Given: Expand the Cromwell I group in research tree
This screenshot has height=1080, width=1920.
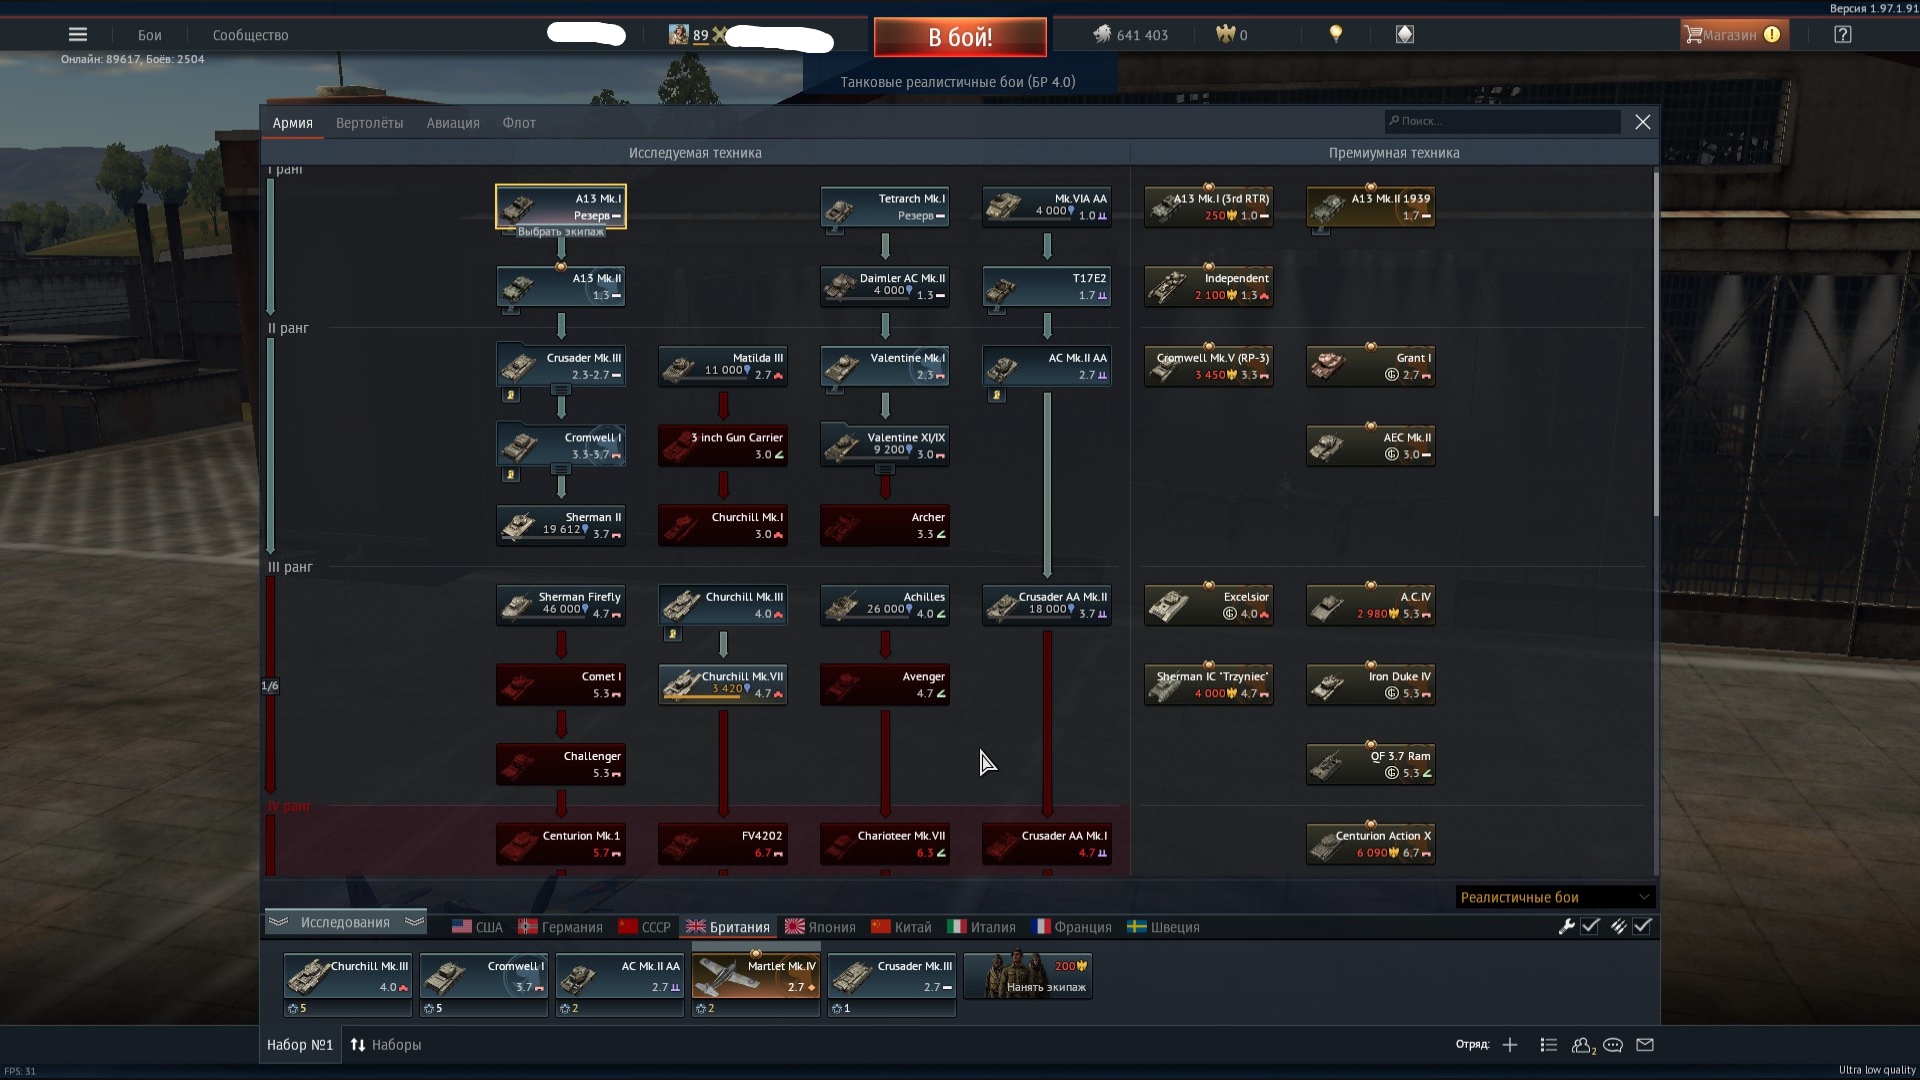Looking at the screenshot, I should (561, 469).
